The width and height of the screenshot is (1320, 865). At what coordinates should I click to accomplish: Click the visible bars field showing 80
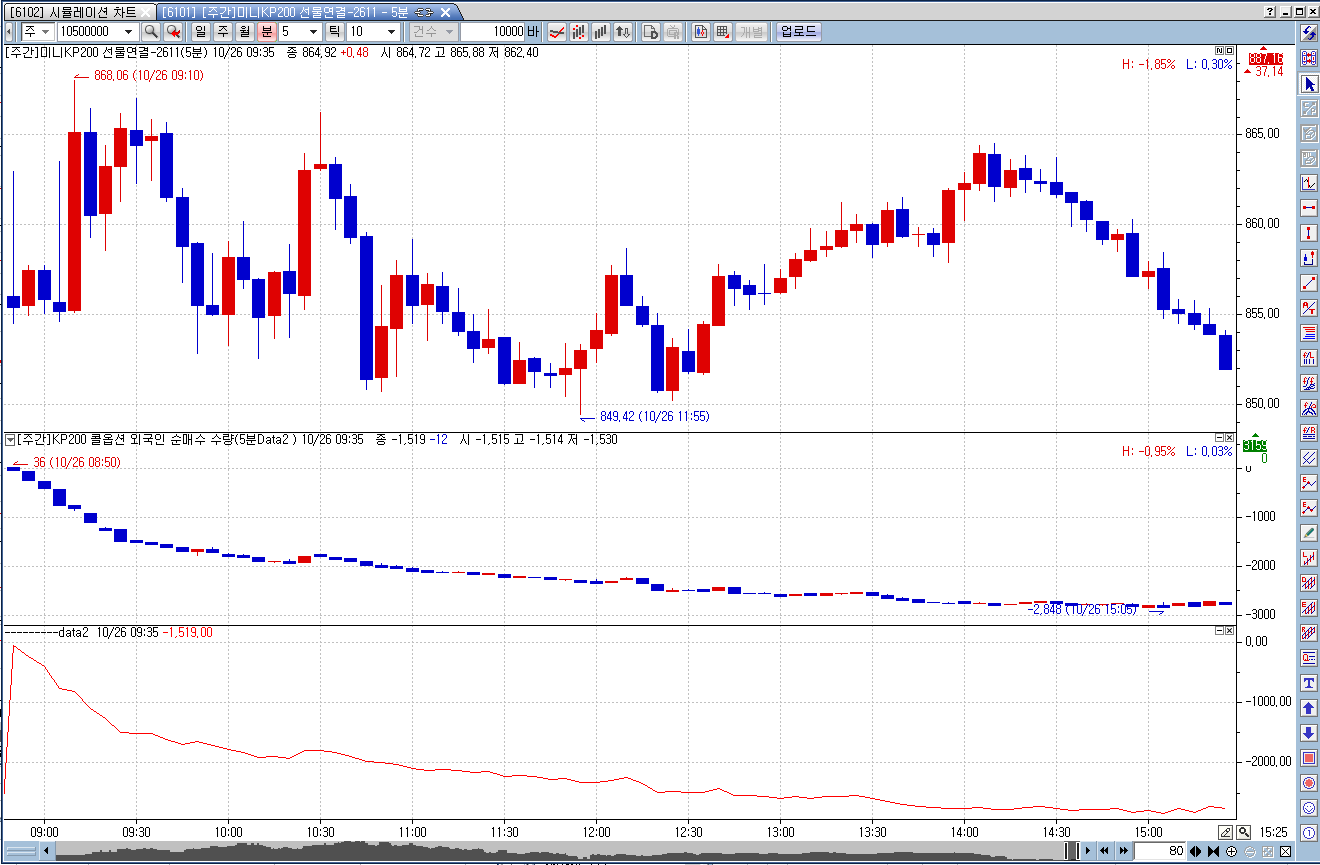[1160, 852]
